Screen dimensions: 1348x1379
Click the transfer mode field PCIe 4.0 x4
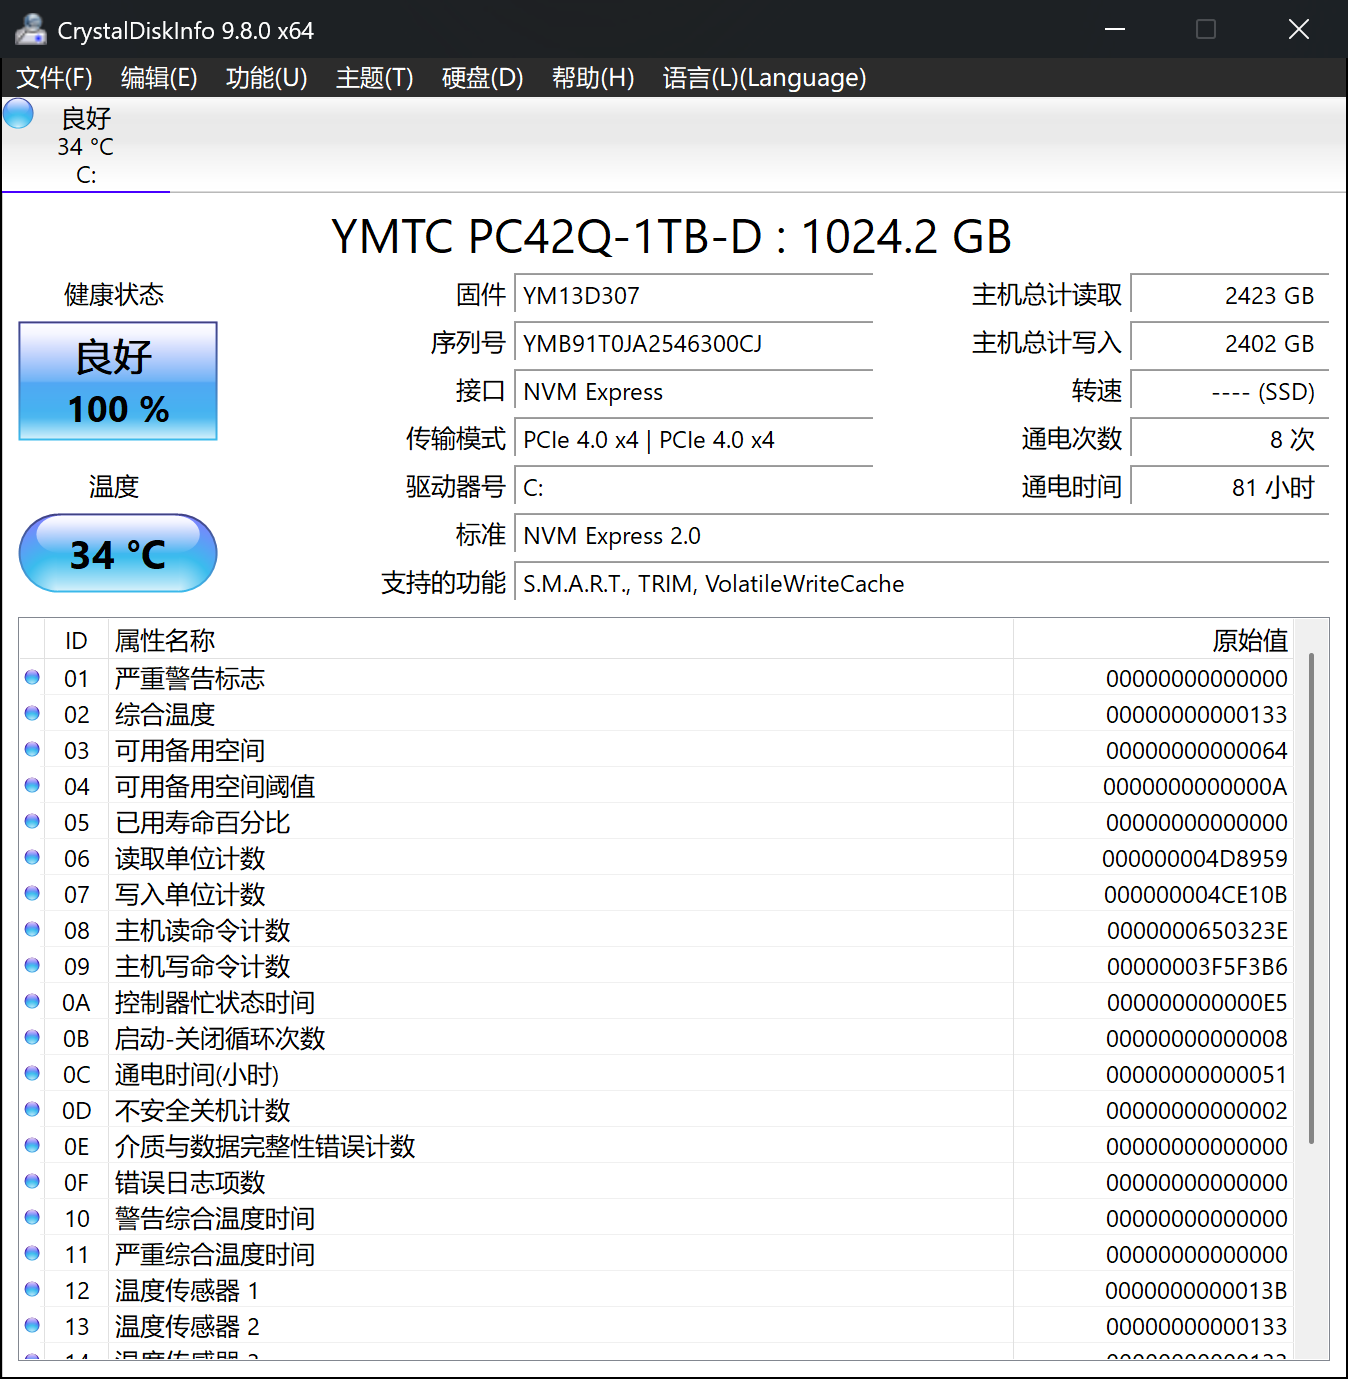tap(693, 440)
